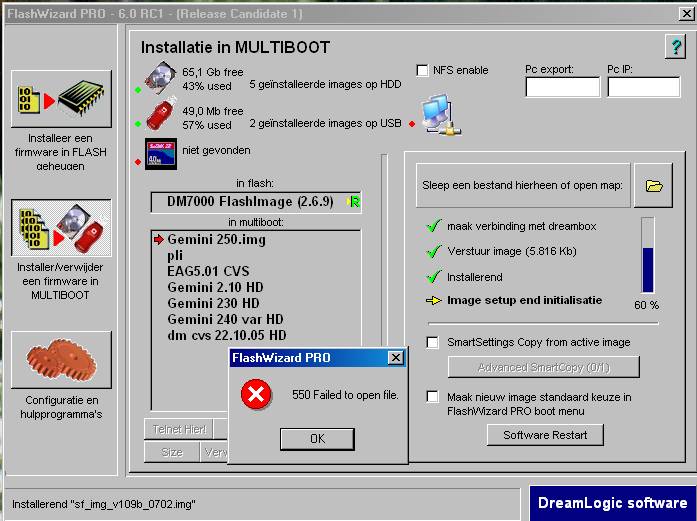Open folder browse icon button
This screenshot has width=697, height=521.
tap(653, 185)
